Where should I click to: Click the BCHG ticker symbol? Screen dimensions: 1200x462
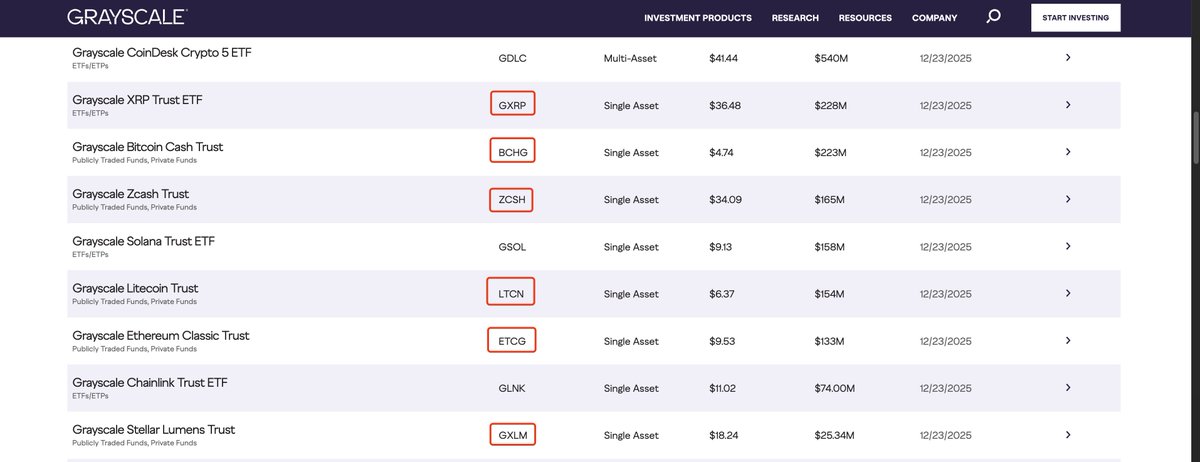pos(512,152)
